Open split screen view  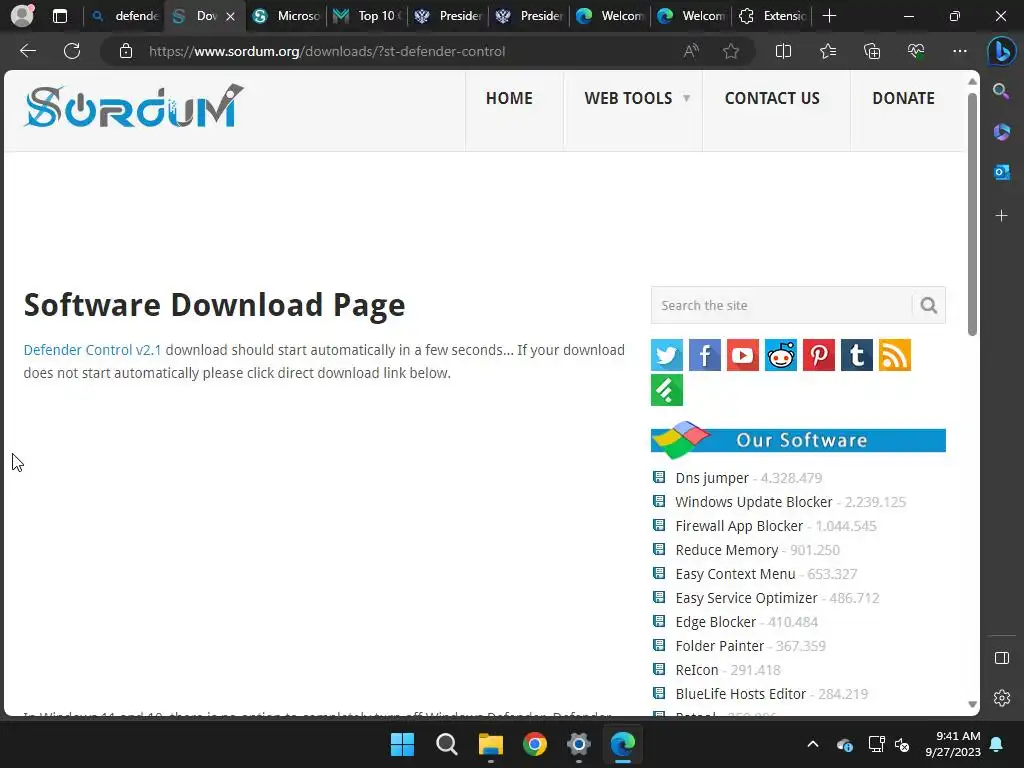[x=783, y=51]
